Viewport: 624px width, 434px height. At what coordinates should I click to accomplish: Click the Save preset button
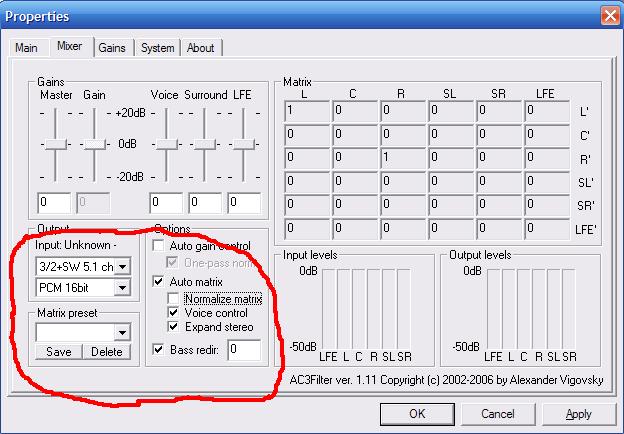59,352
